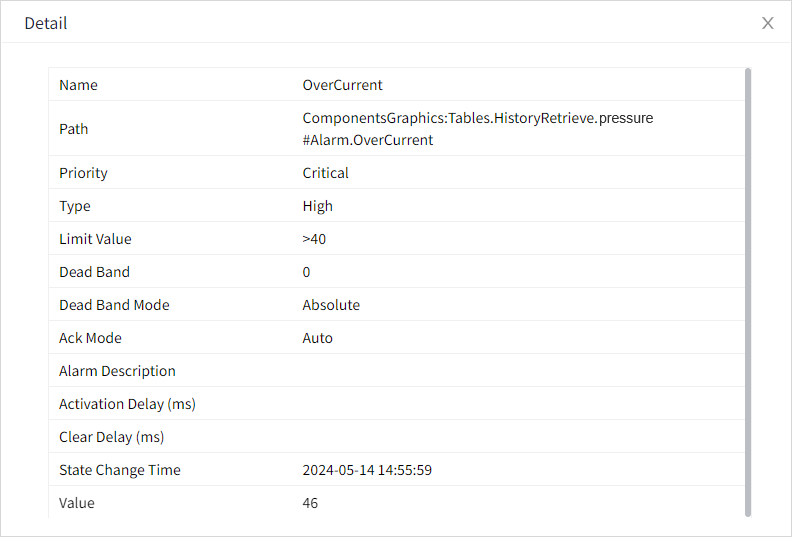Click the Ack Mode row label

(90, 338)
